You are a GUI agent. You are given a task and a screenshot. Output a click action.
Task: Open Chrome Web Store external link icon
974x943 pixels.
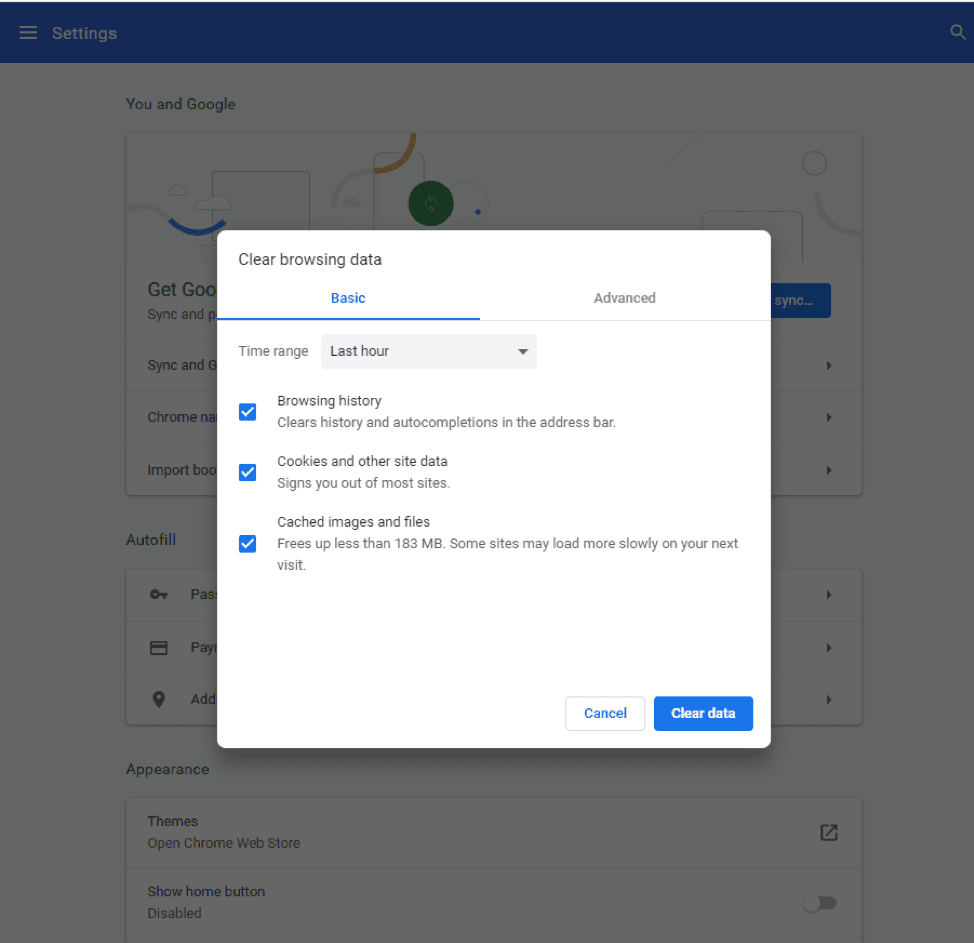[829, 832]
